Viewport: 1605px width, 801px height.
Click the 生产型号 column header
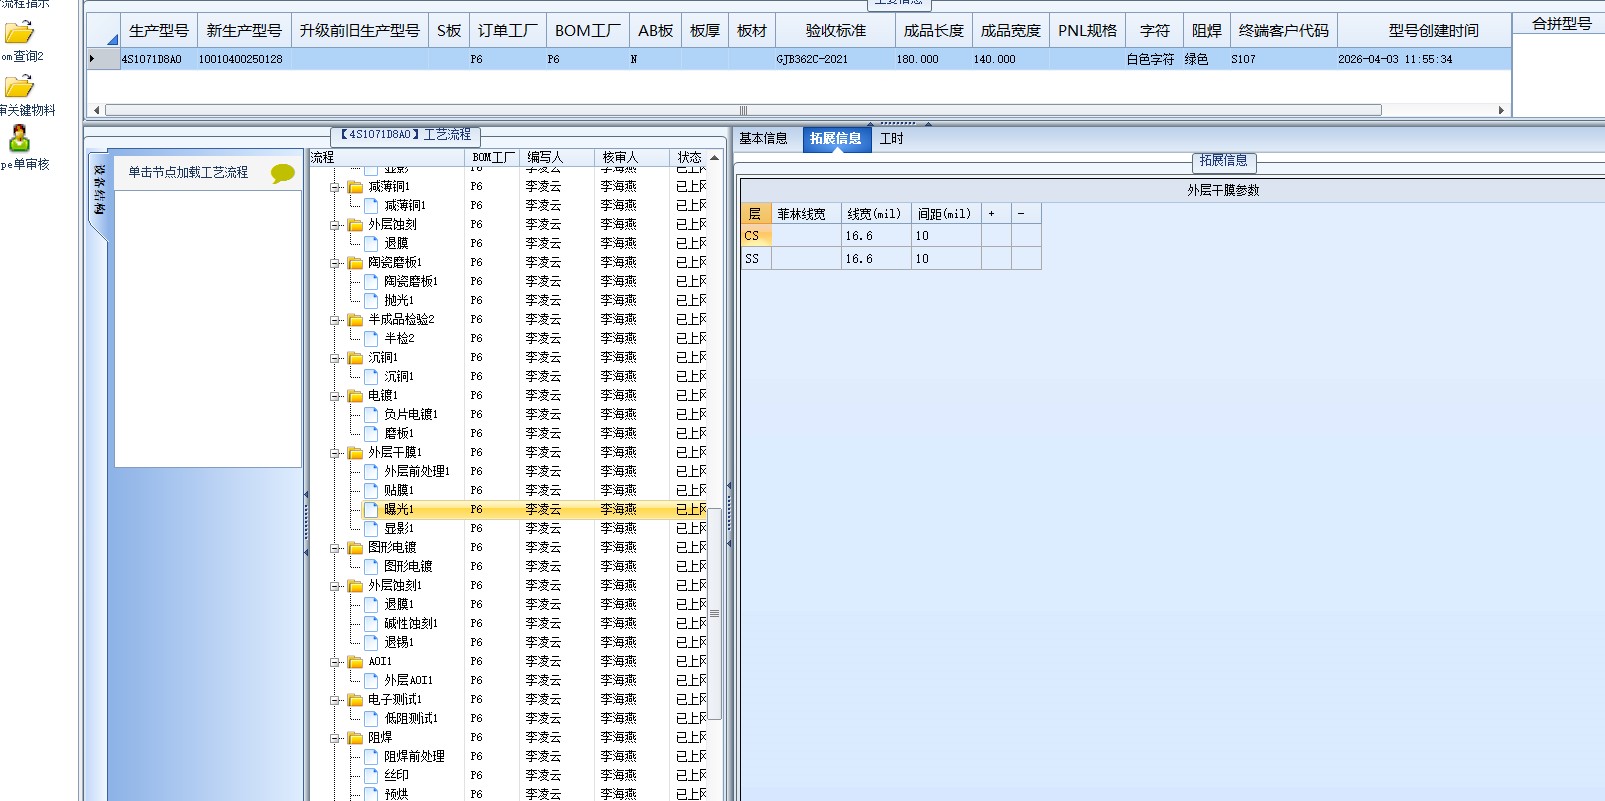[x=159, y=31]
